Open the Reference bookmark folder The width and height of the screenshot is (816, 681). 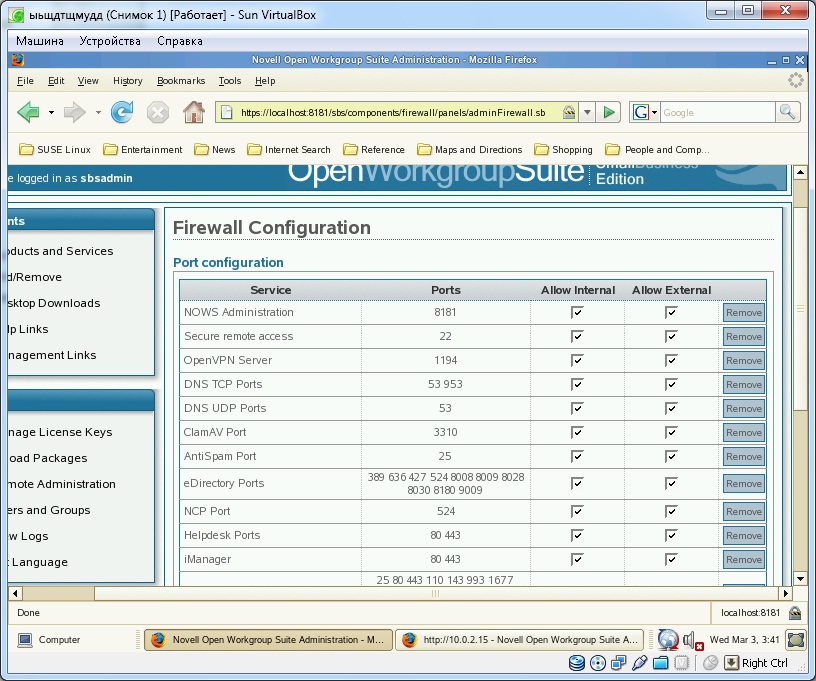(x=374, y=150)
